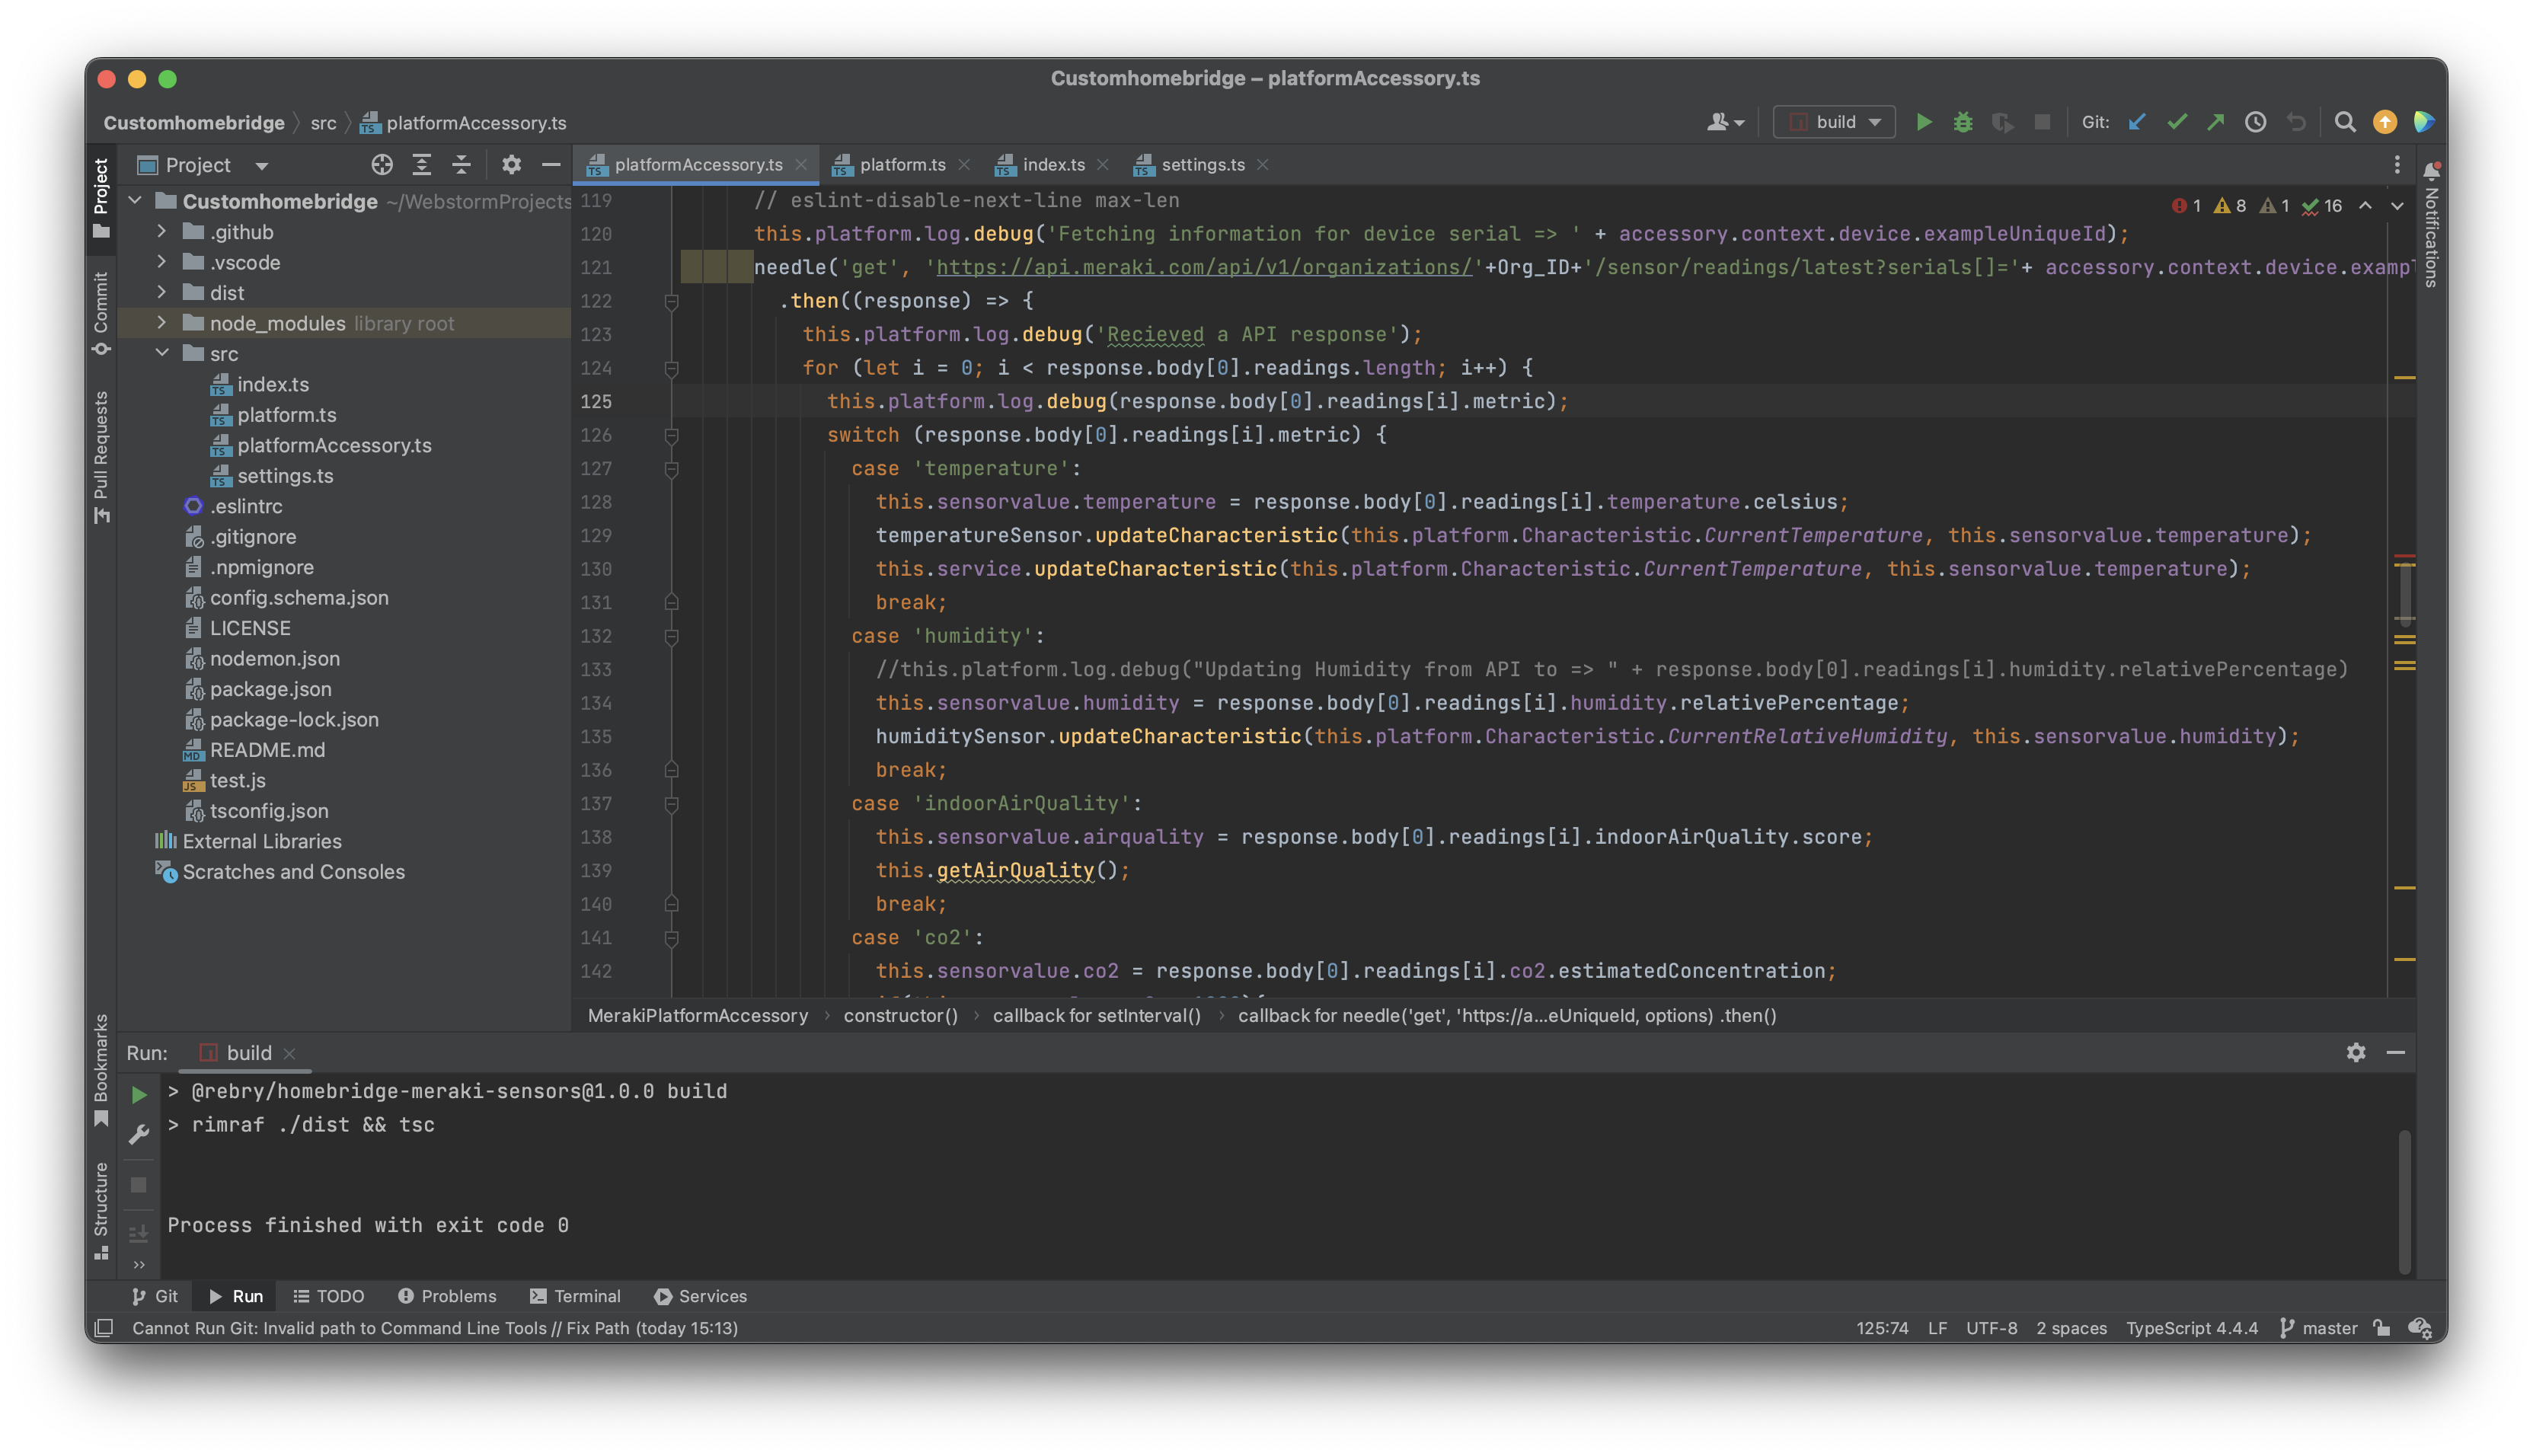The width and height of the screenshot is (2533, 1456).
Task: Click Select Opened File crosshair icon
Action: click(x=382, y=165)
